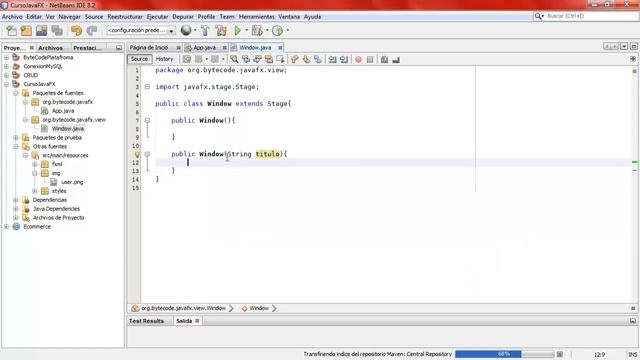Open the Archivo menu
Screen dimensions: 640x360
[x=12, y=17]
